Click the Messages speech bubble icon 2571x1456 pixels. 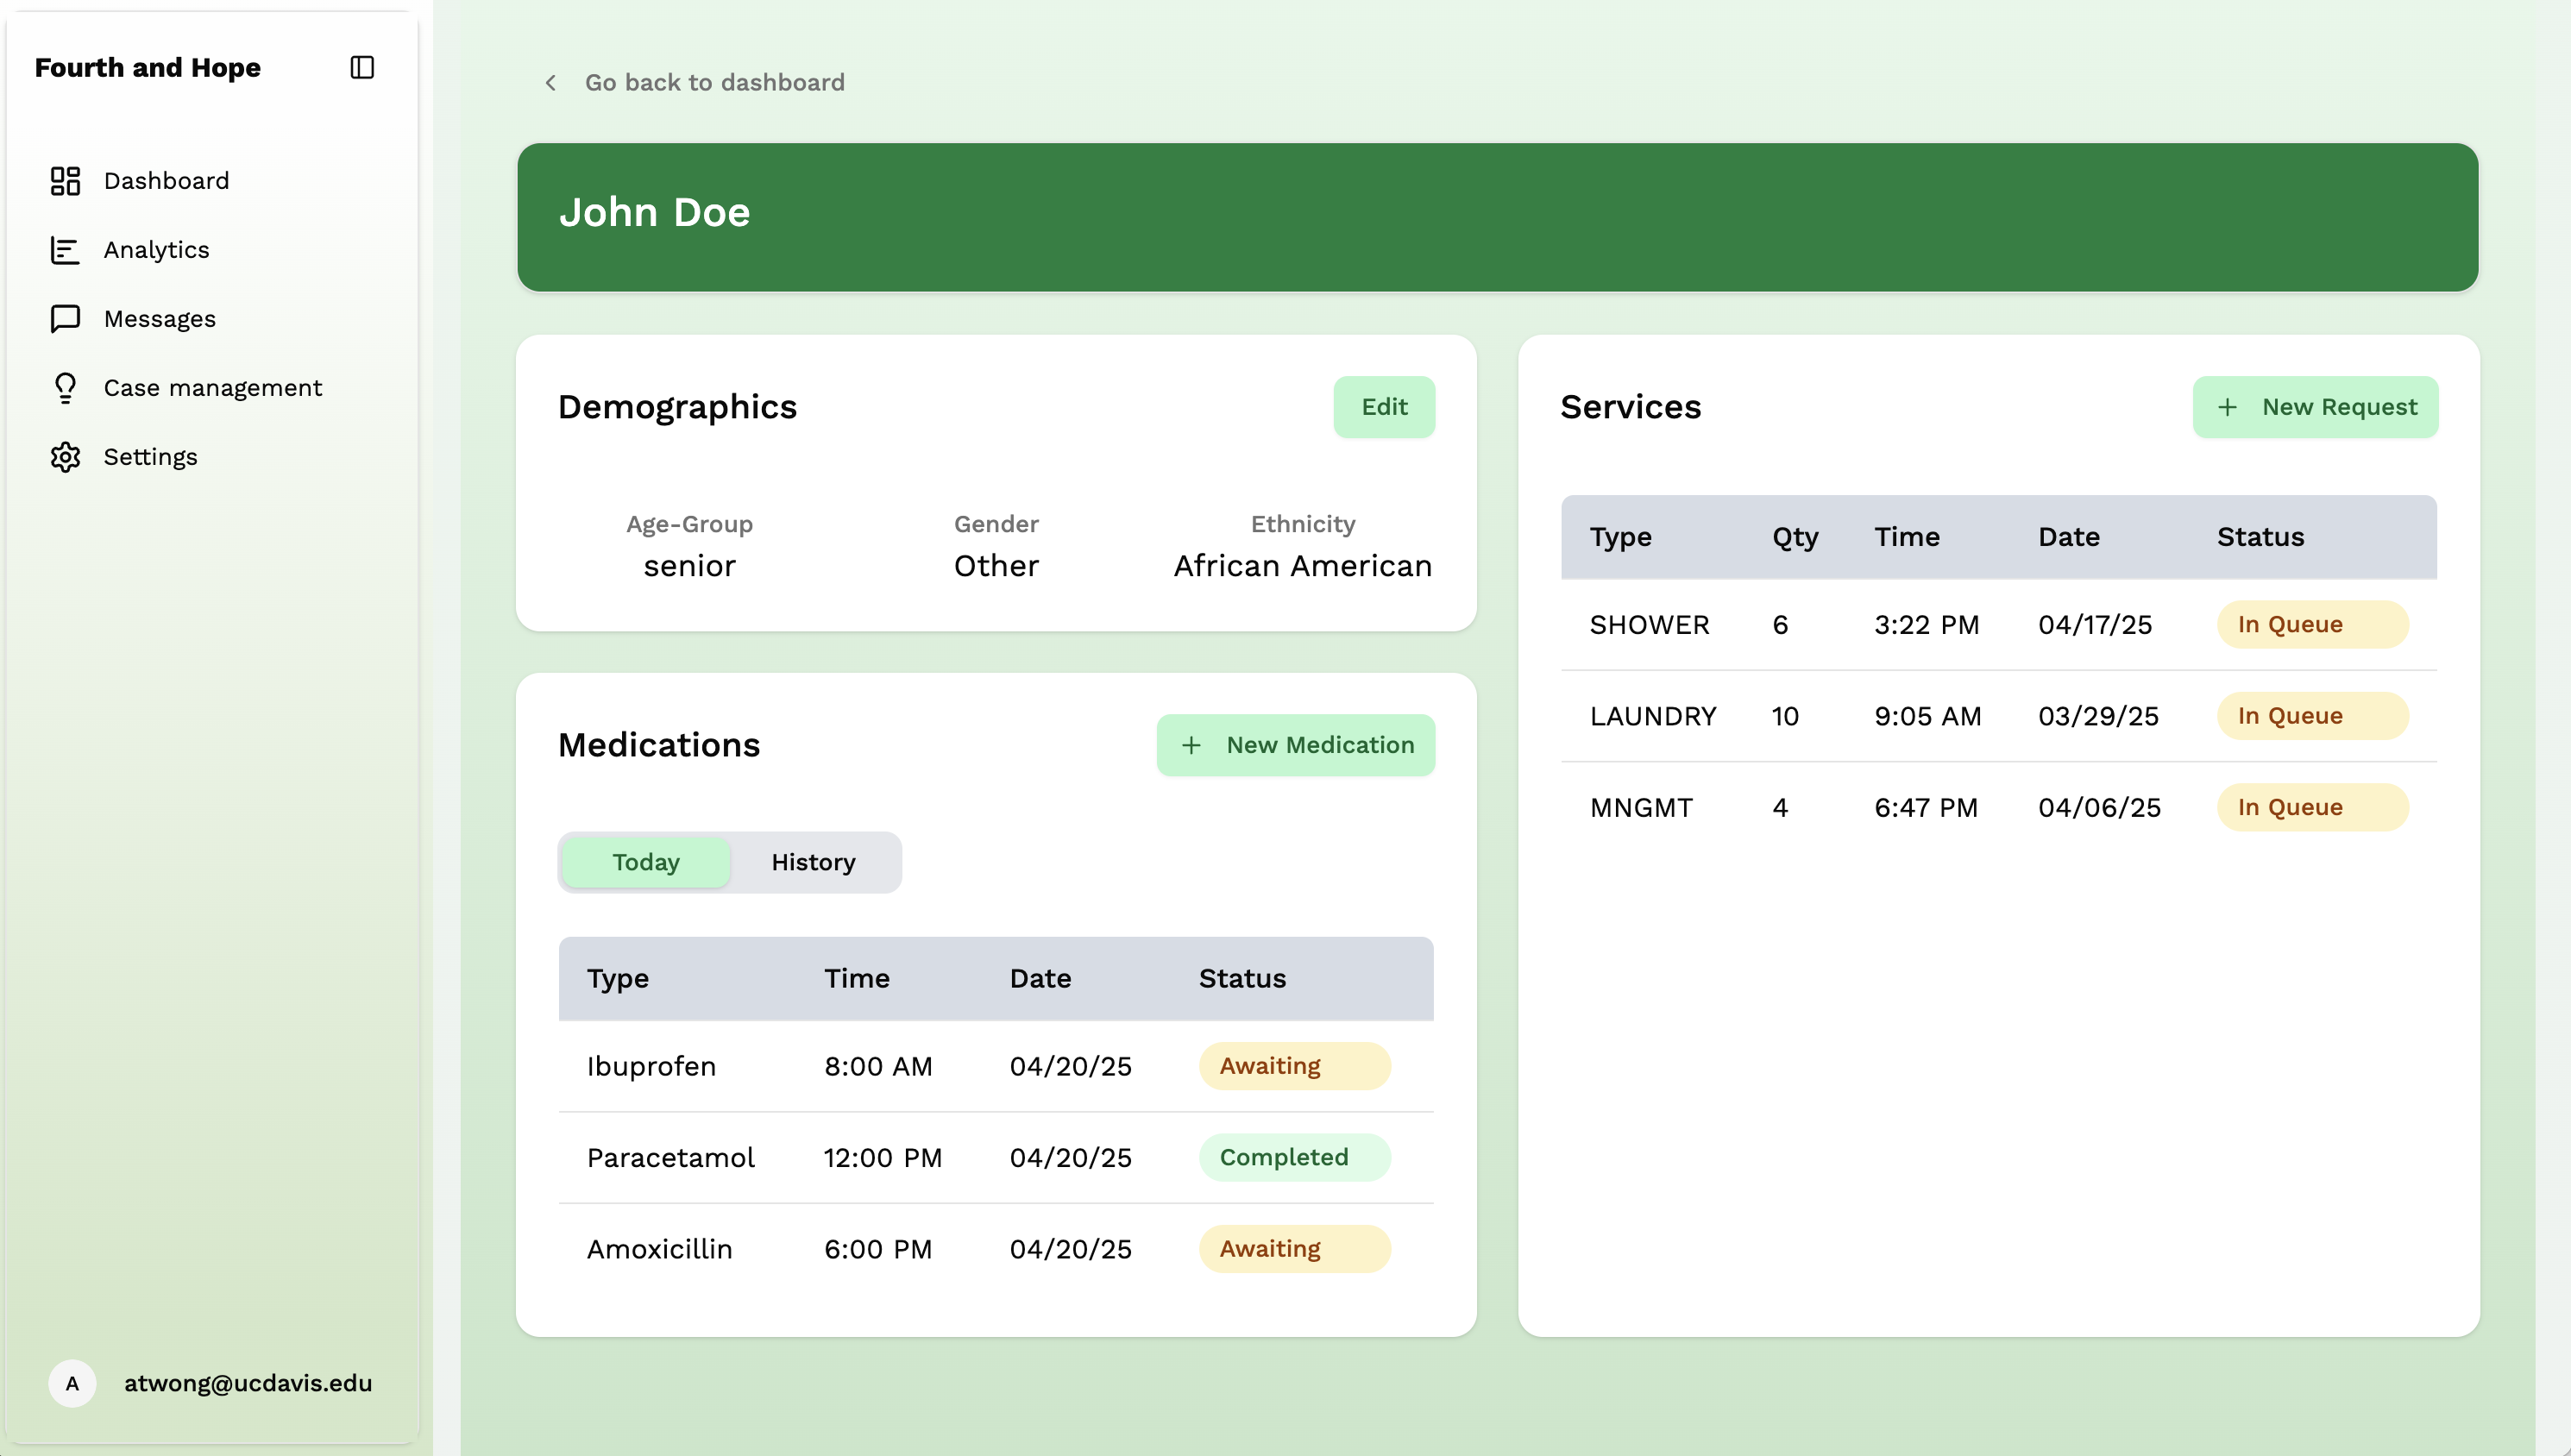point(65,319)
